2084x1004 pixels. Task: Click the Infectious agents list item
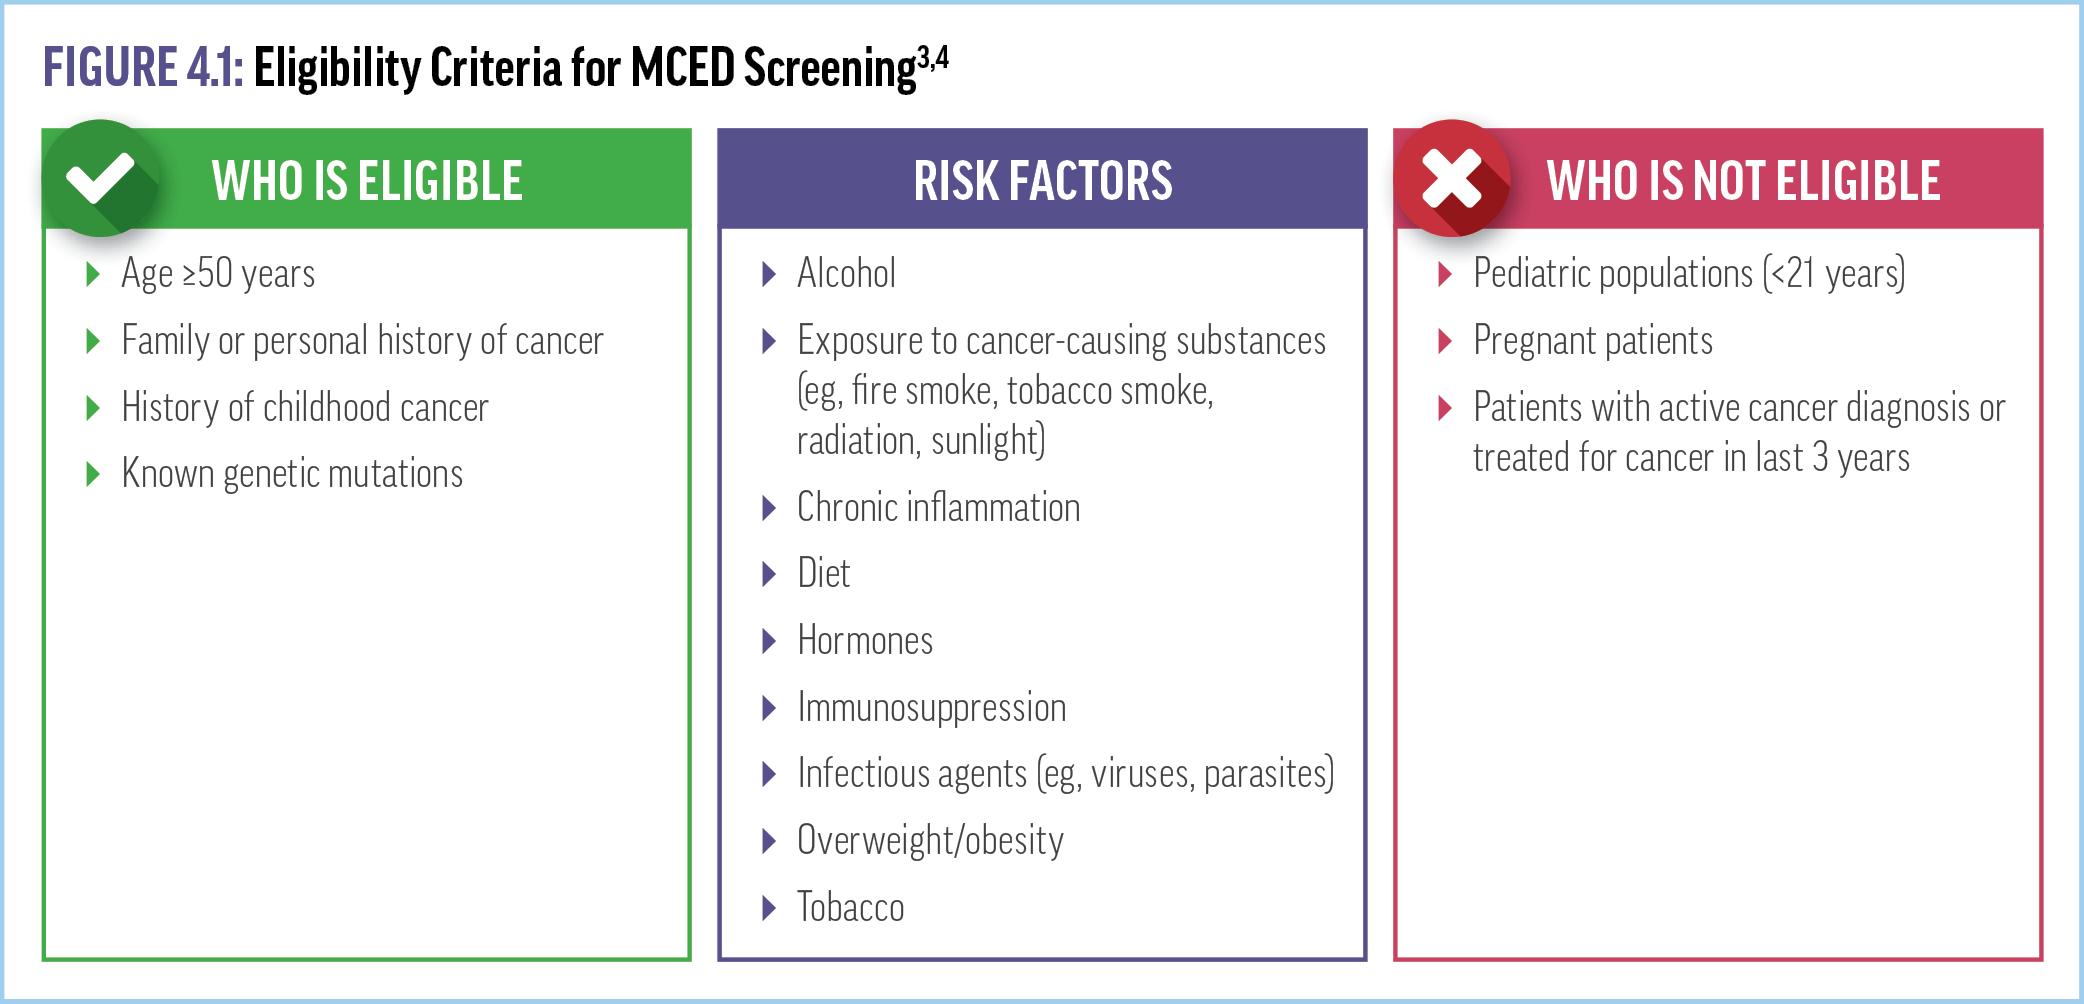(1066, 774)
